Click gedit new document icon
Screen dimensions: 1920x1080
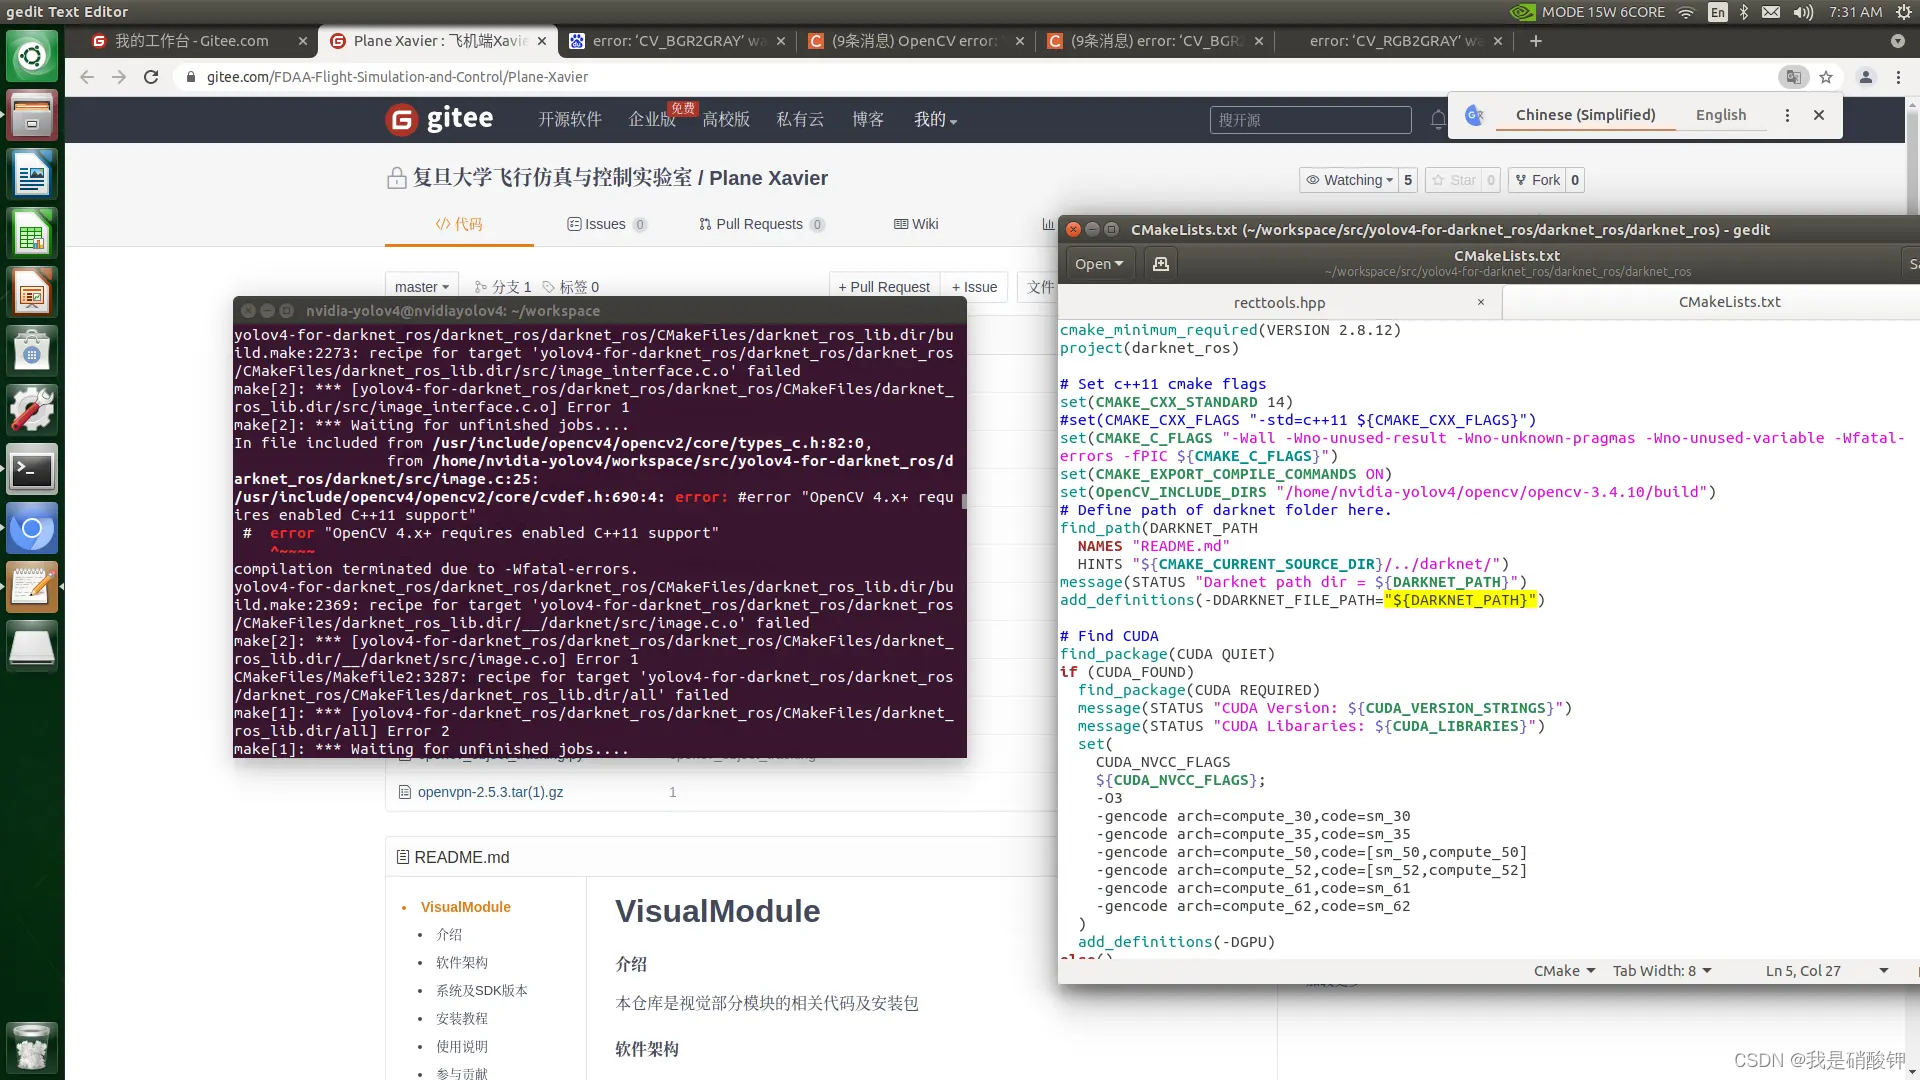pyautogui.click(x=1160, y=264)
